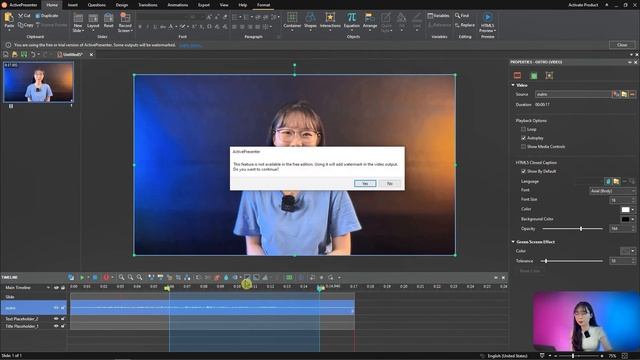This screenshot has width=640, height=360.
Task: Toggle the Loop checkbox
Action: (x=523, y=129)
